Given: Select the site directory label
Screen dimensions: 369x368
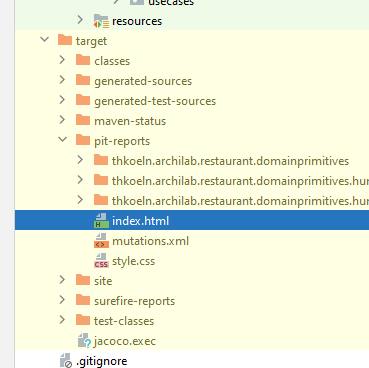Looking at the screenshot, I should point(103,281).
